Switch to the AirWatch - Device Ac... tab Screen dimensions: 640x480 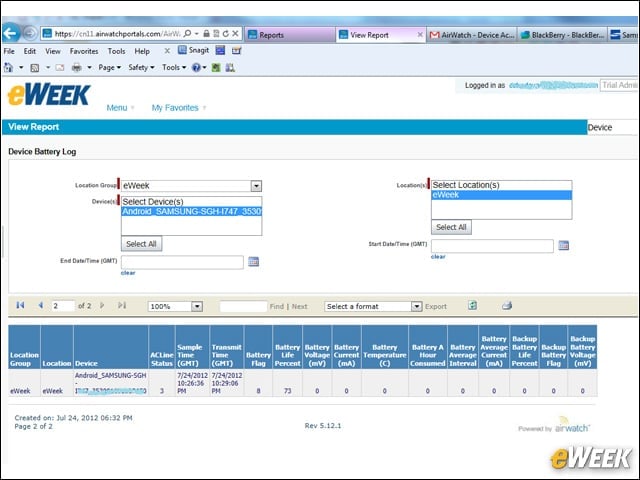(x=471, y=35)
